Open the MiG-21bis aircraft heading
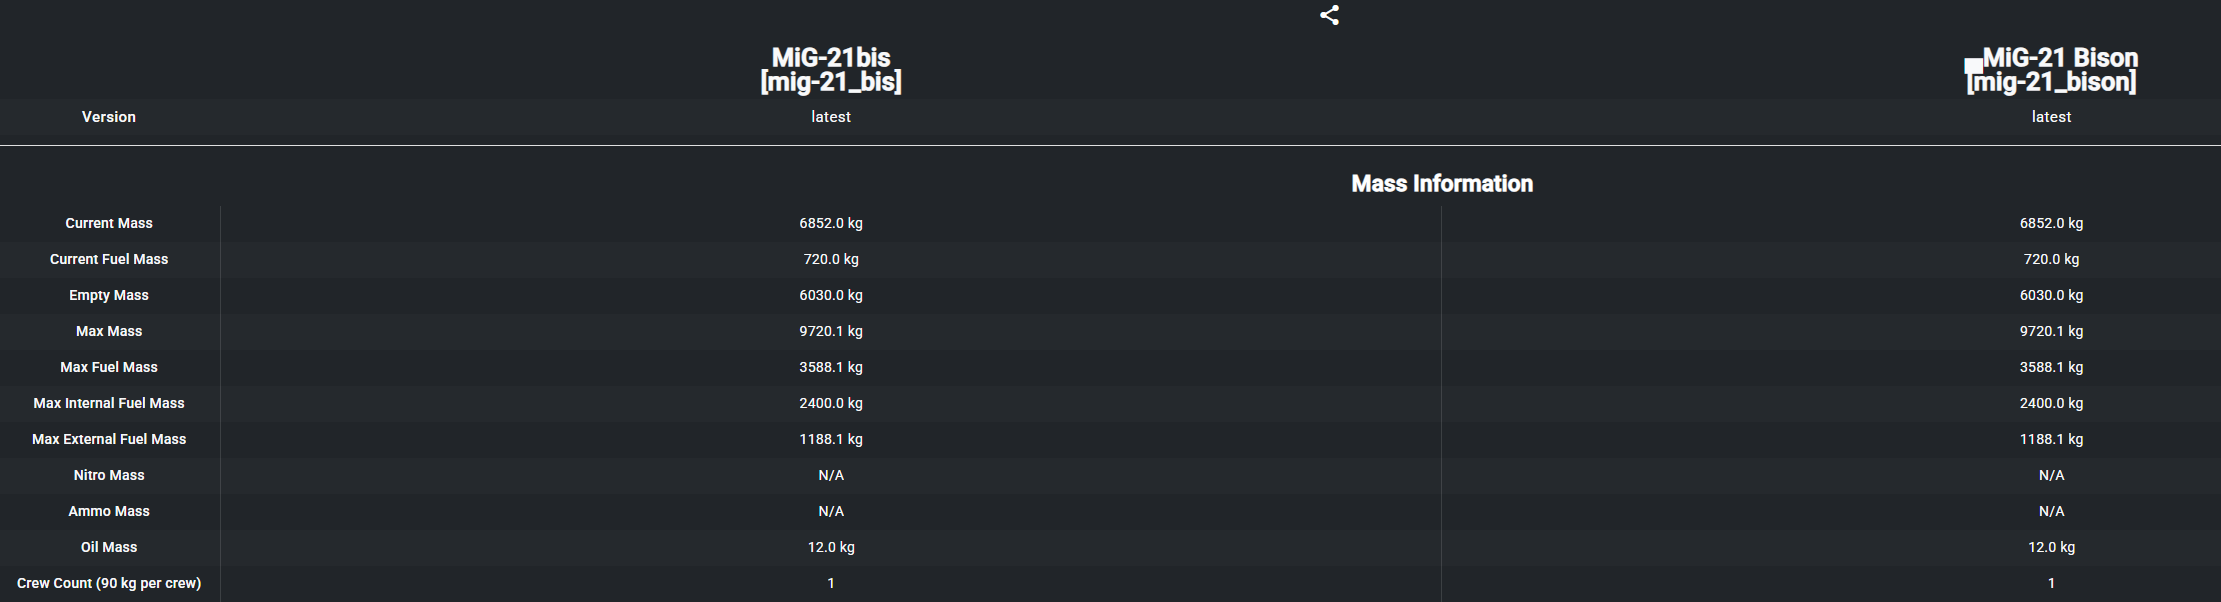The height and width of the screenshot is (602, 2221). click(x=830, y=69)
